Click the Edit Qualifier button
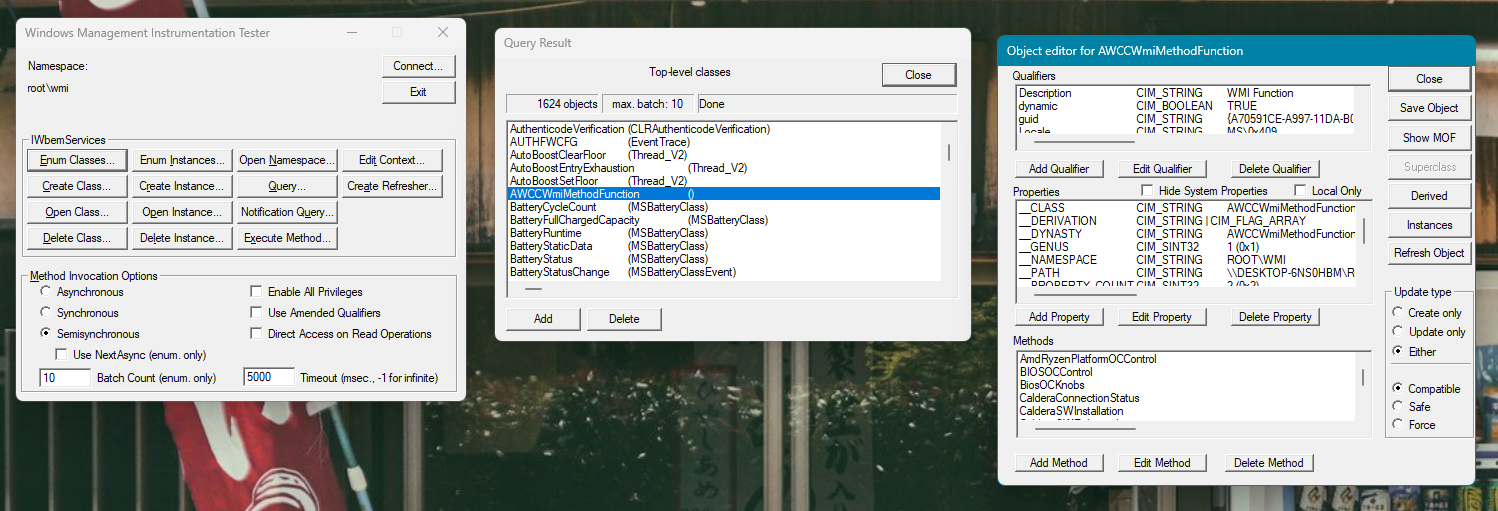Image resolution: width=1498 pixels, height=511 pixels. [x=1162, y=169]
